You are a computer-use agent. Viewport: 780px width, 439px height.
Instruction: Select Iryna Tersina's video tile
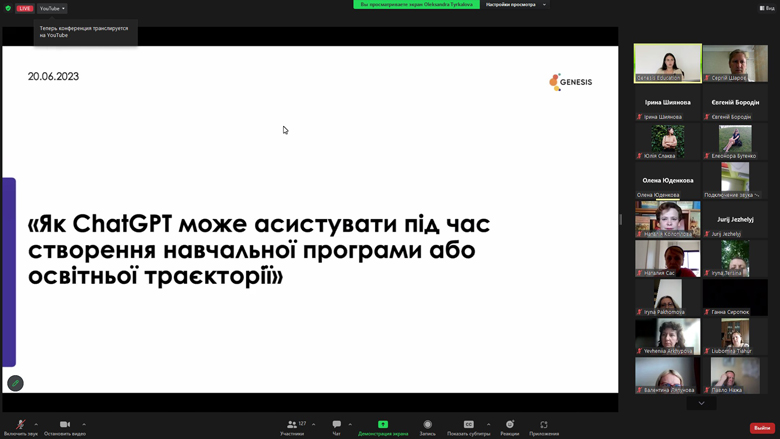(x=735, y=259)
